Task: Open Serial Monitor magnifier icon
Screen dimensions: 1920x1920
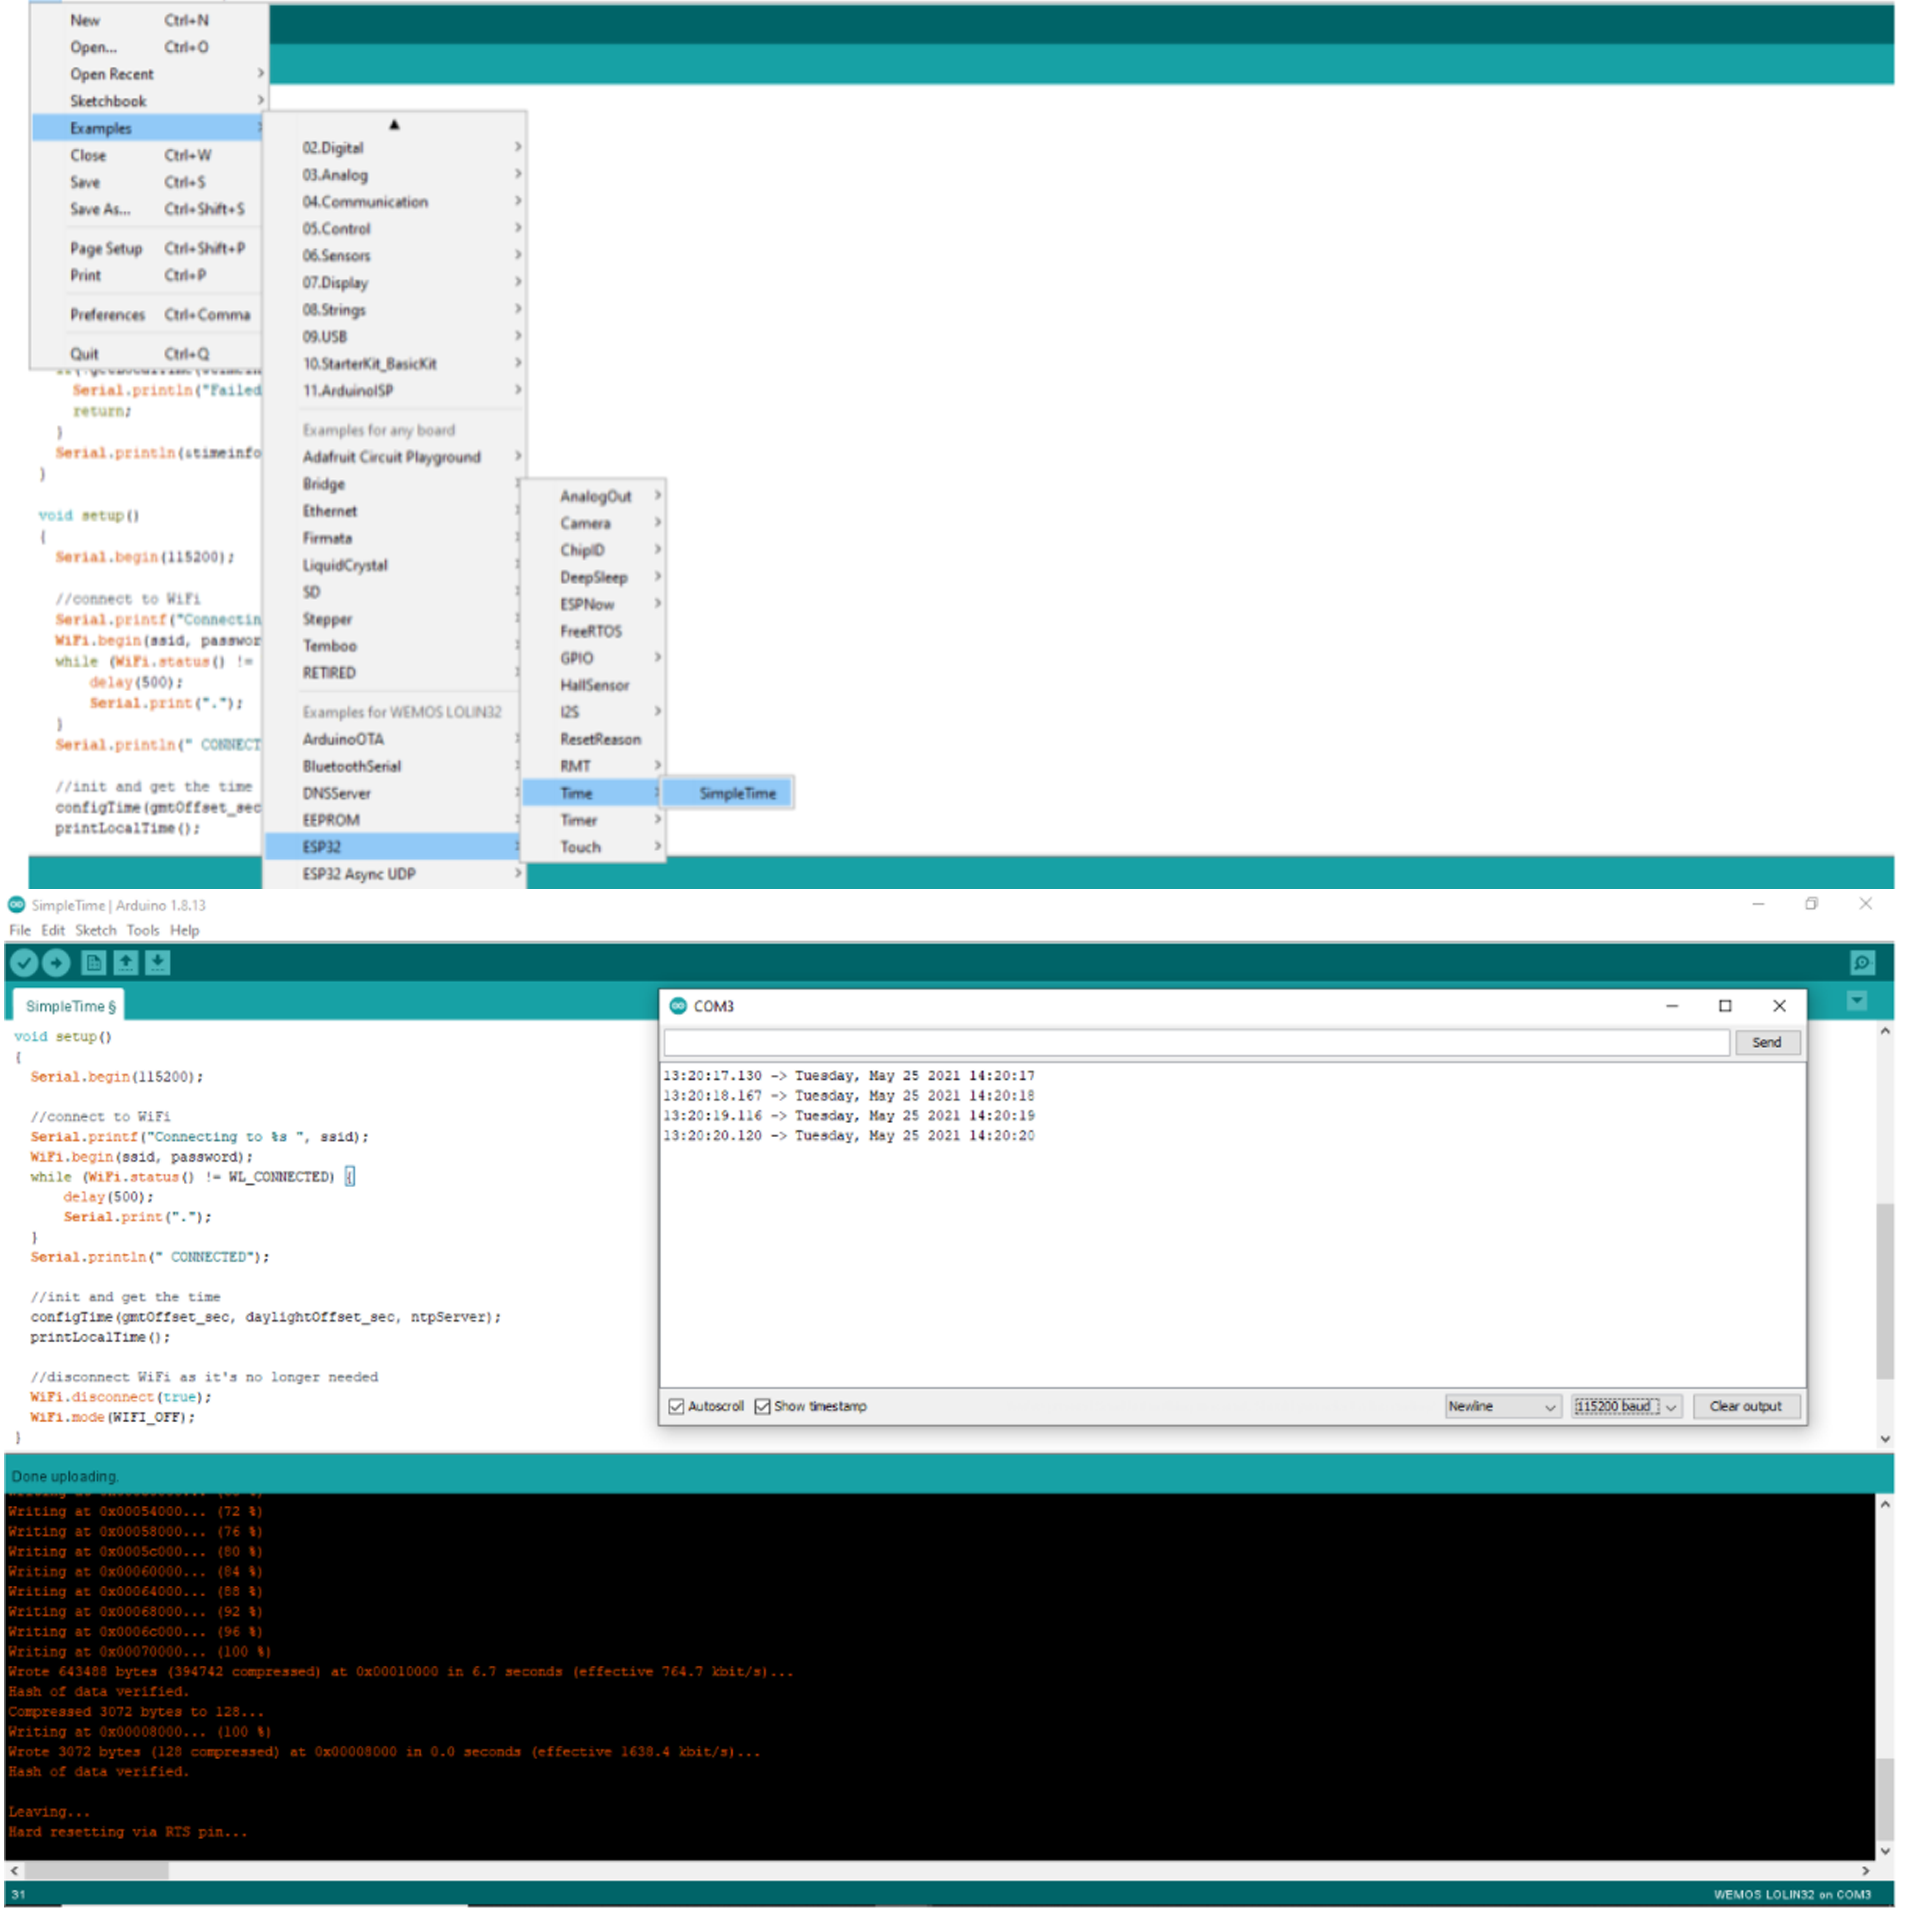Action: (x=1861, y=963)
